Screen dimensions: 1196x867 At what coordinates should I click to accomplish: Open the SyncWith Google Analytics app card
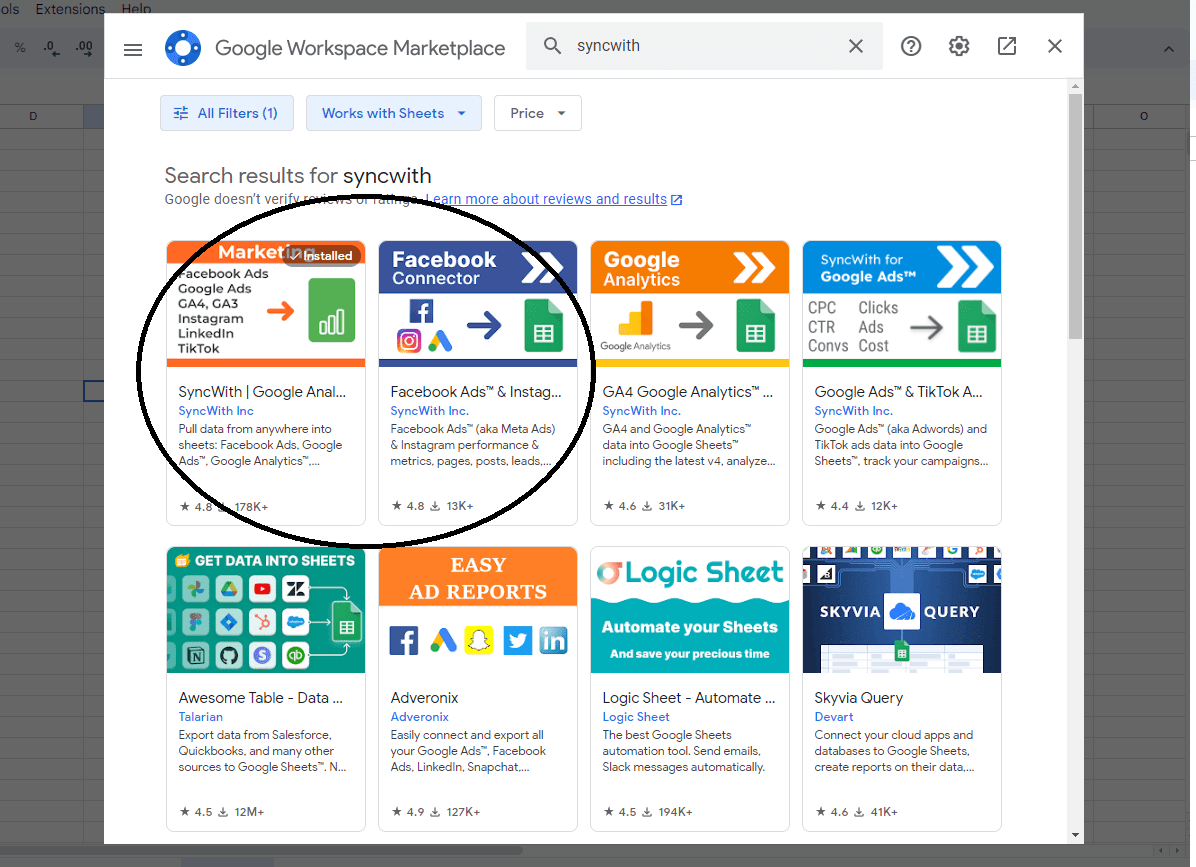[265, 392]
